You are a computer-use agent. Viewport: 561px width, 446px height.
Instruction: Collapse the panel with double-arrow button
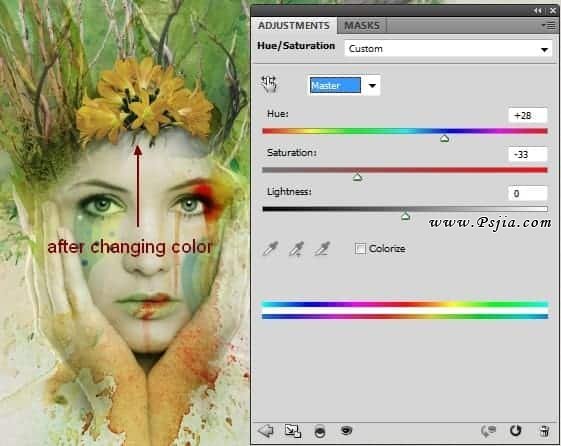[x=538, y=11]
